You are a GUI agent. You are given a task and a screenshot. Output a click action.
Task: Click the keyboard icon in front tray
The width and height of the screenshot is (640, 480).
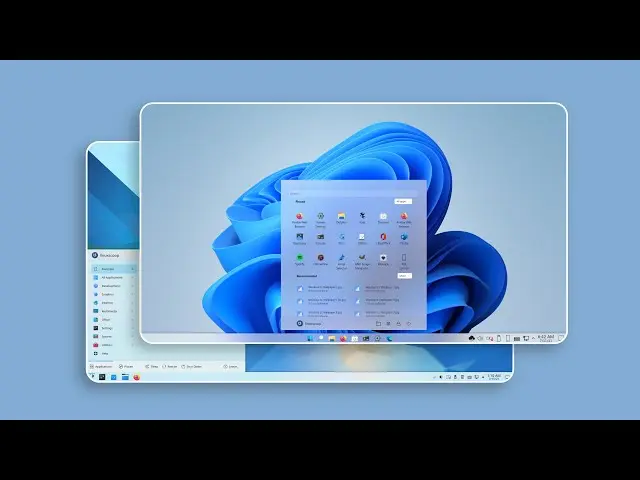coord(517,339)
